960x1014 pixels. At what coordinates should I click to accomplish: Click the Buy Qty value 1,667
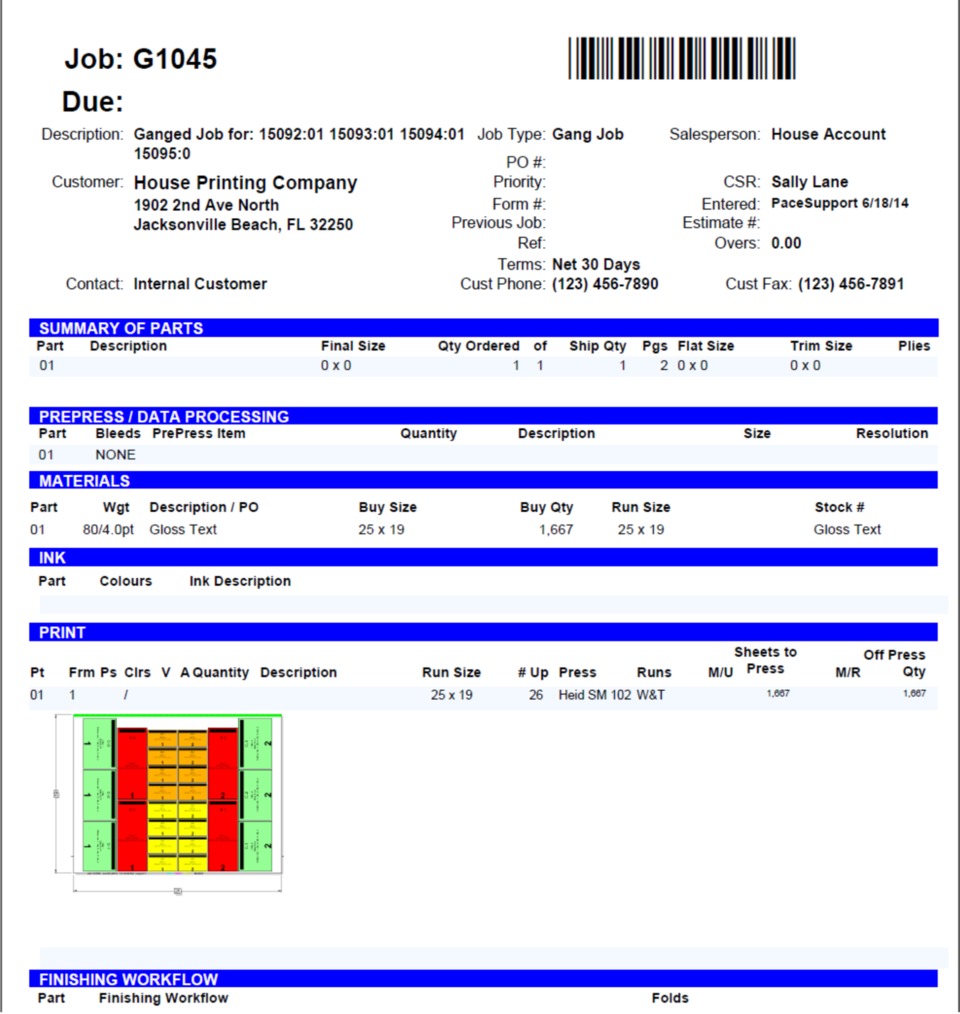(x=556, y=530)
